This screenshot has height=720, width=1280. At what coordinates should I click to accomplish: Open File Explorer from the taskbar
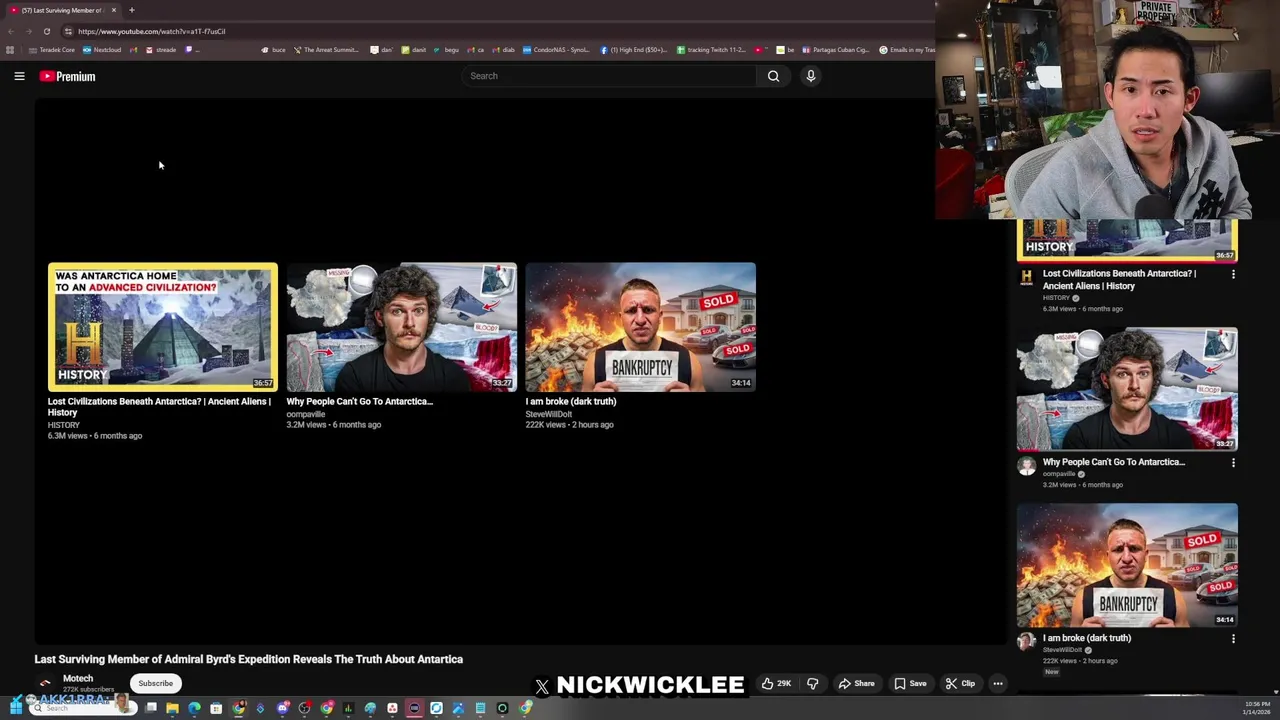click(172, 709)
